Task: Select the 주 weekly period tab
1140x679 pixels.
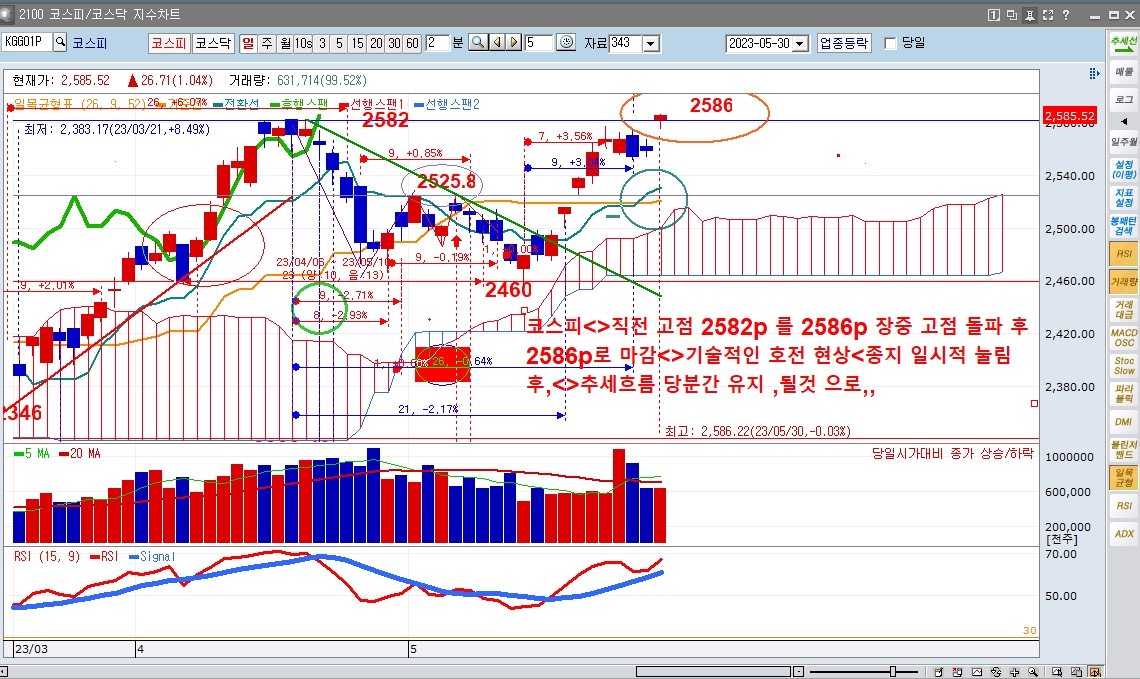Action: [267, 43]
